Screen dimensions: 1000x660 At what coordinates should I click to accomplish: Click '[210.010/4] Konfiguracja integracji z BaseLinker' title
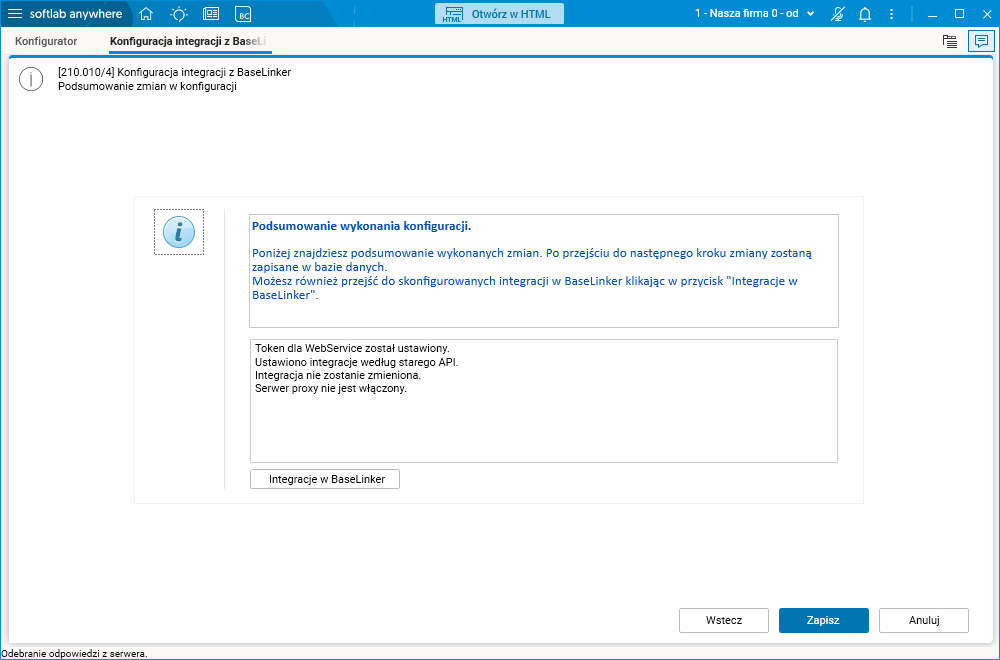point(174,72)
